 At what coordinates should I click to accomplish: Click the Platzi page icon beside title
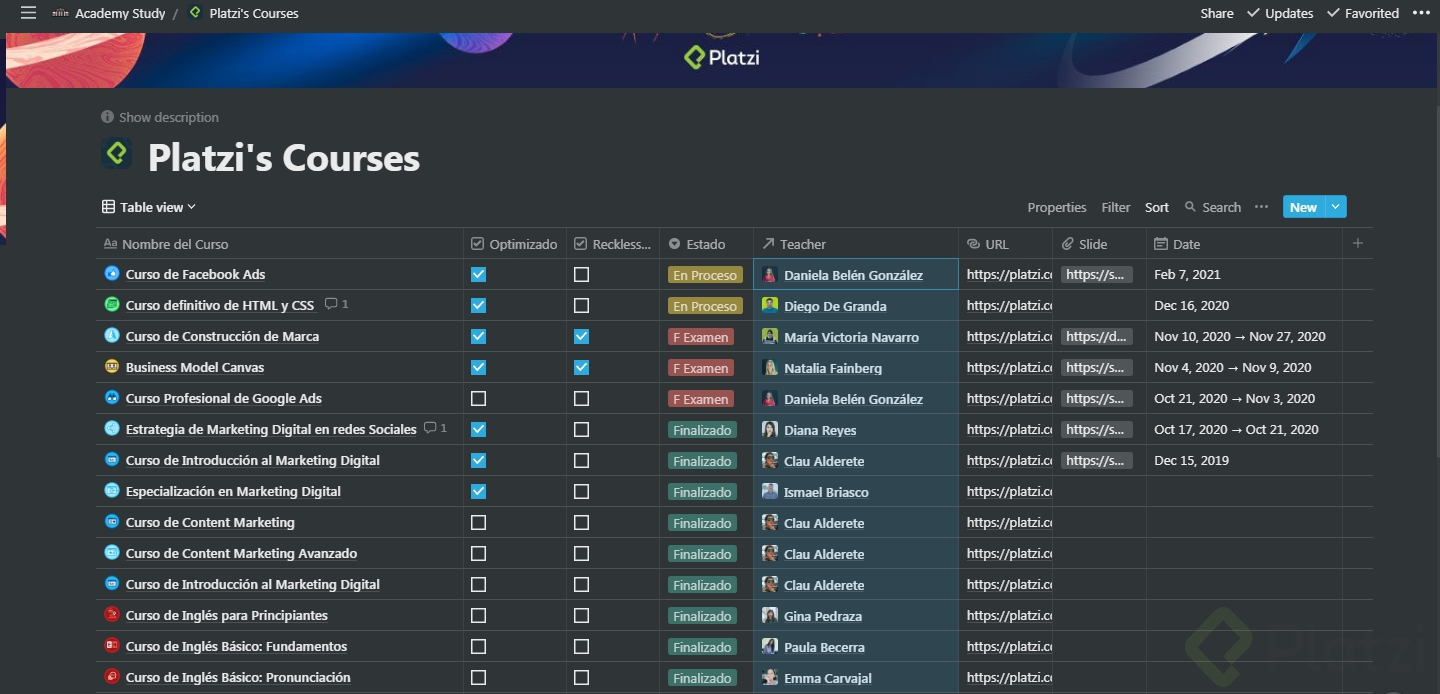click(x=117, y=154)
